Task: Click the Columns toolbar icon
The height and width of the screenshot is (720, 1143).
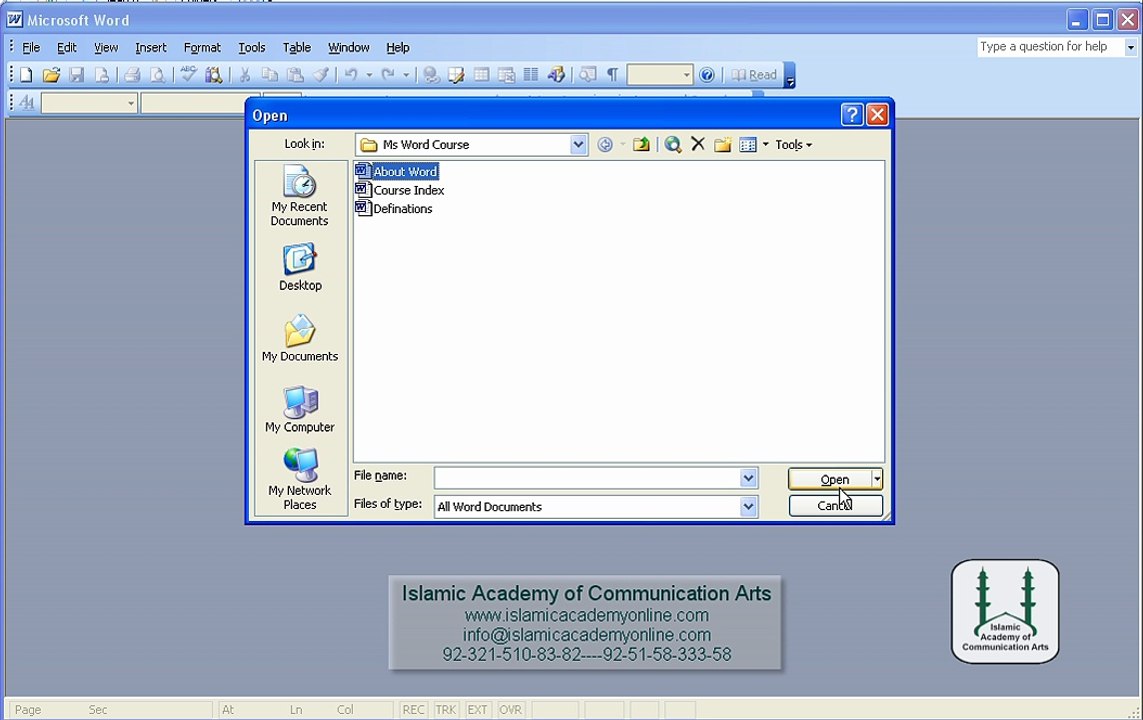Action: click(x=531, y=74)
